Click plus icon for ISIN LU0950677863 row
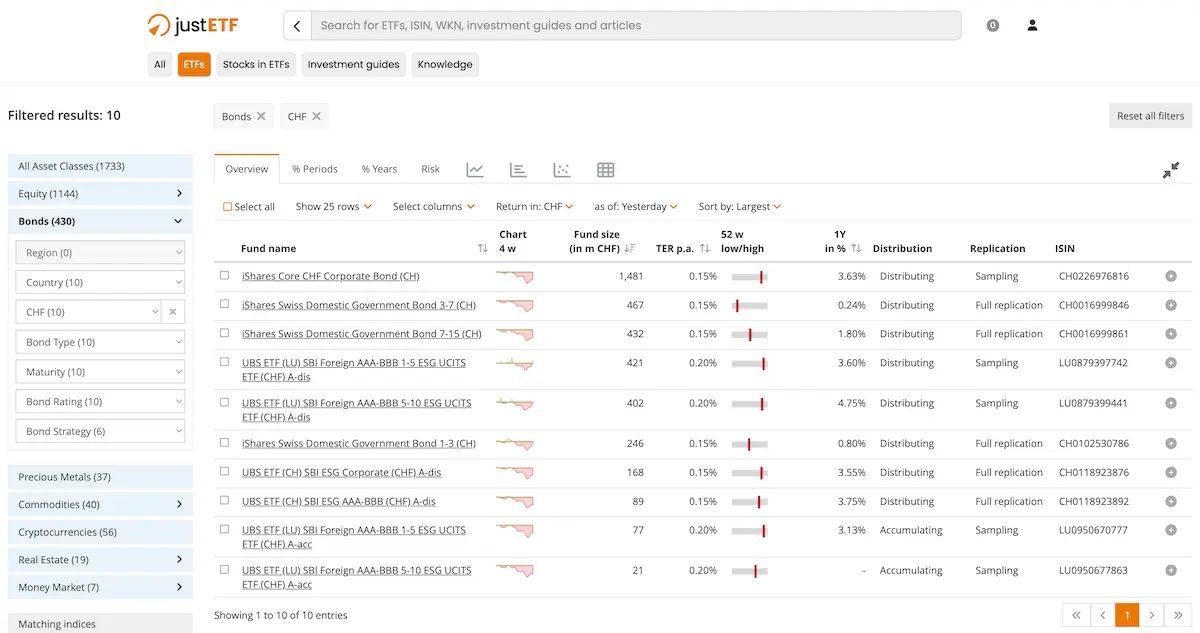The width and height of the screenshot is (1200, 633). click(x=1171, y=570)
